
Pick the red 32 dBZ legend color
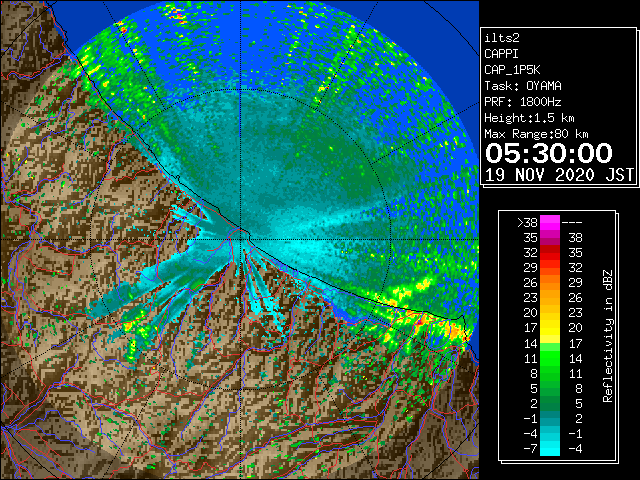[550, 253]
